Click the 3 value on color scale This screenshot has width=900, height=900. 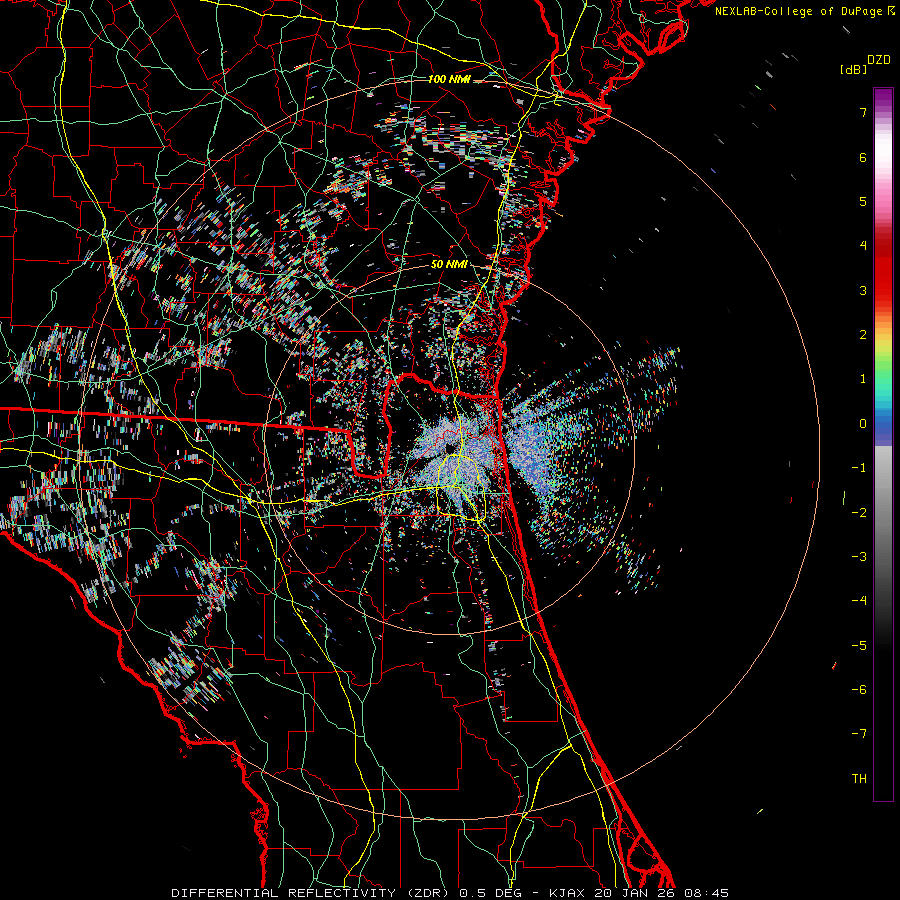click(x=863, y=290)
